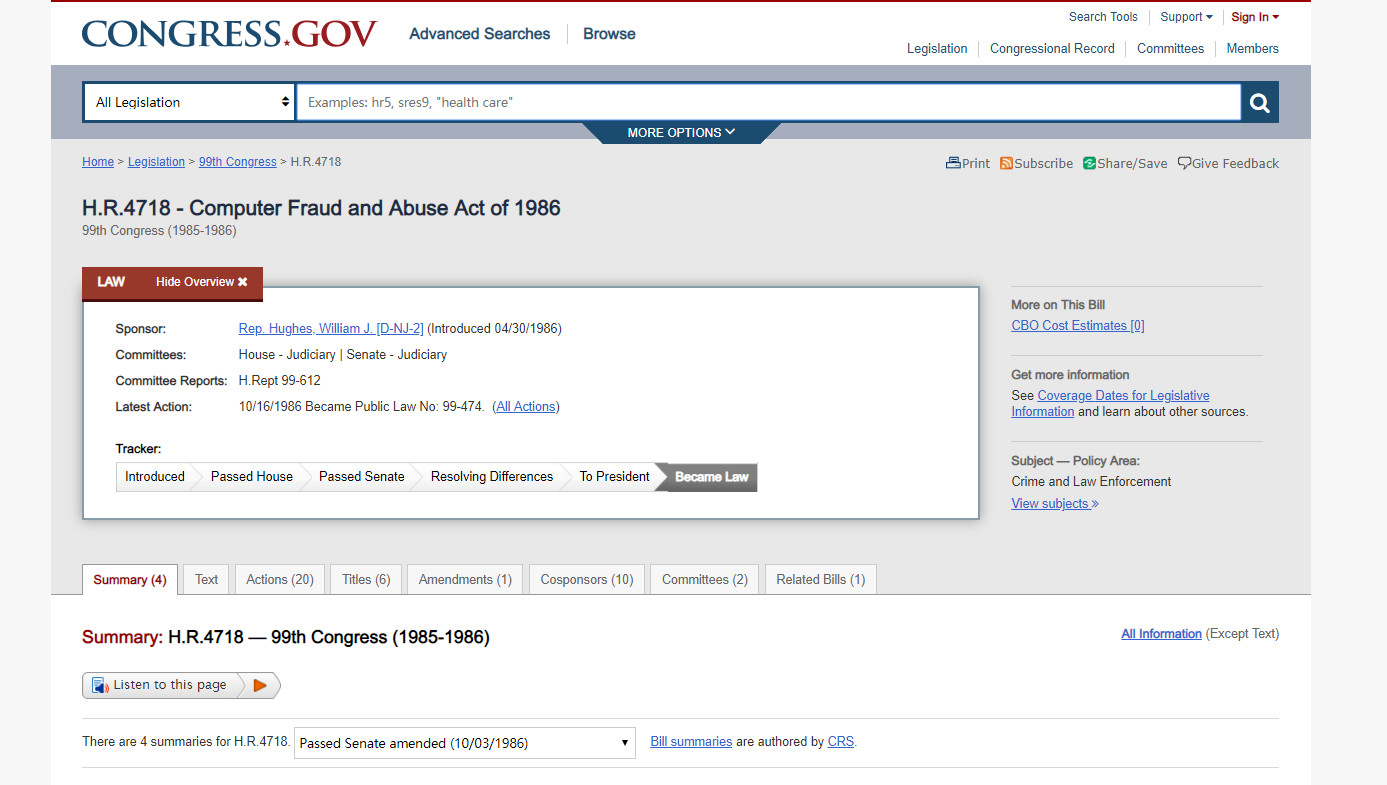
Task: Click the Legislation breadcrumb link
Action: coord(156,162)
